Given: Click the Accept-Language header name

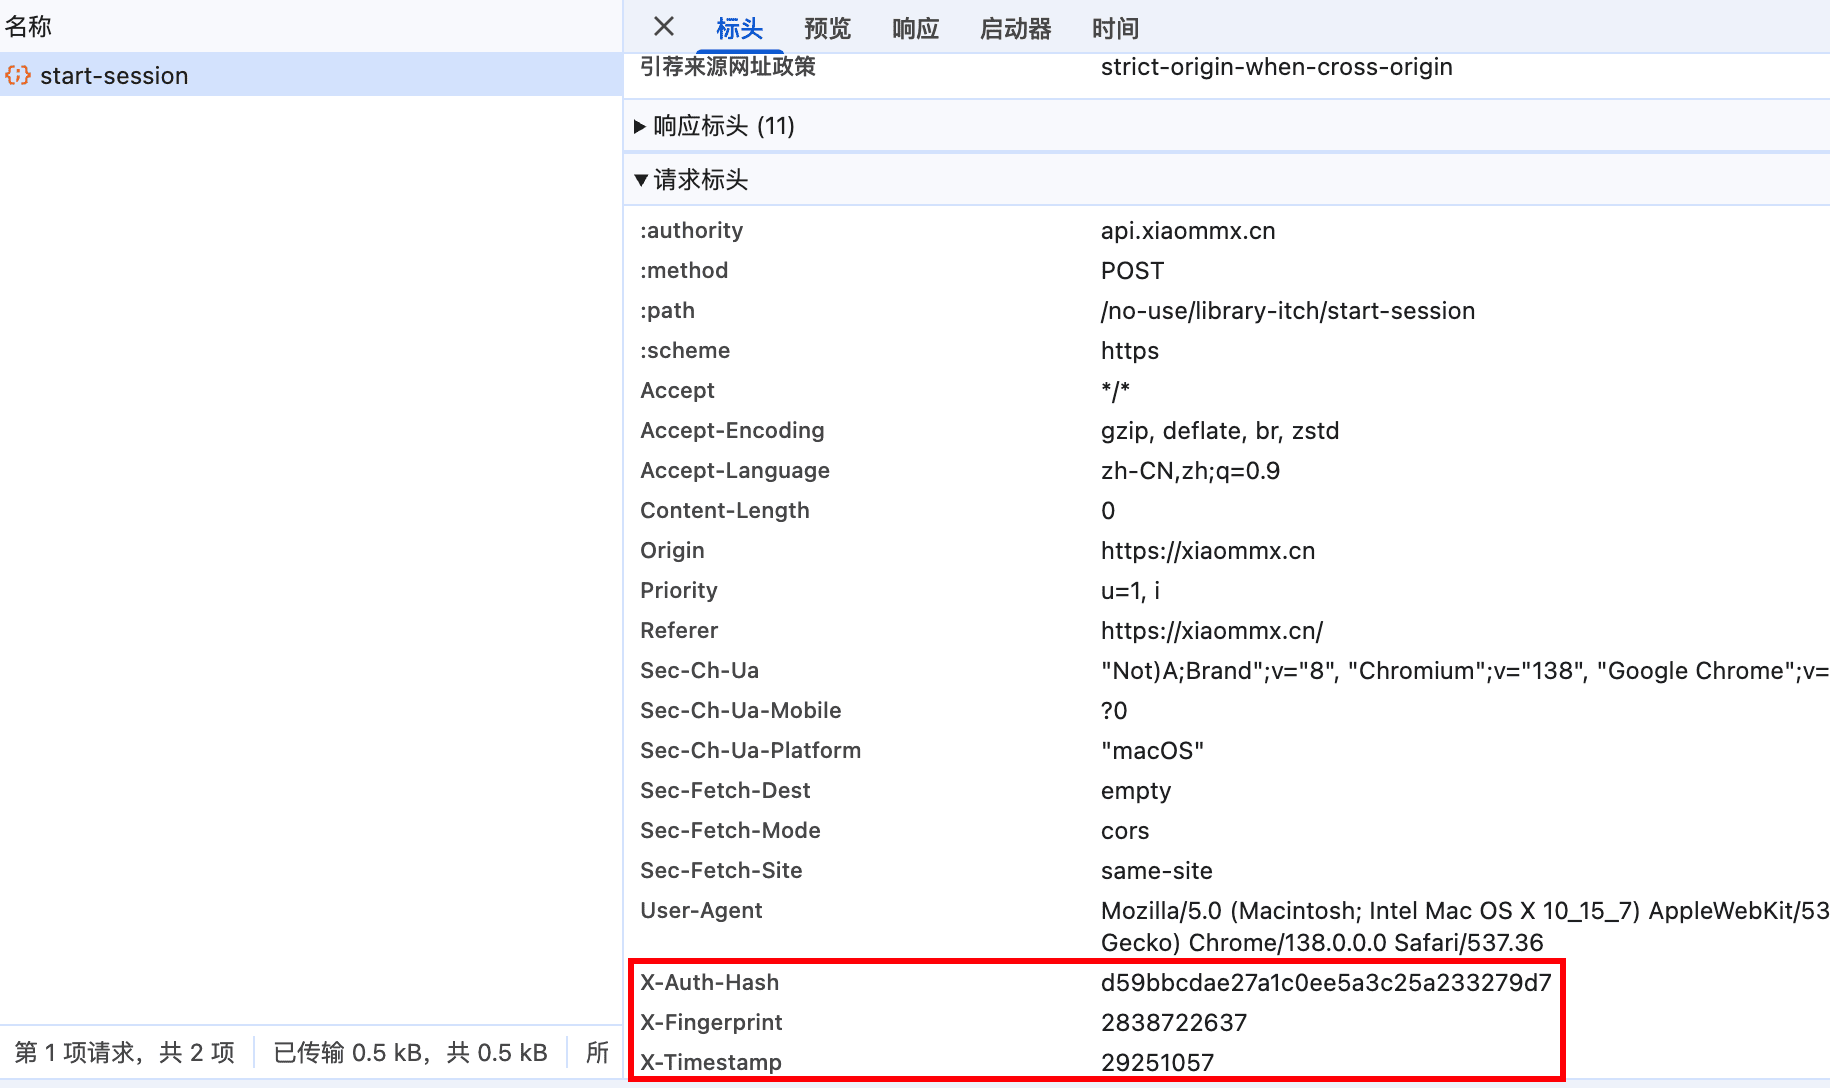Looking at the screenshot, I should click(x=735, y=471).
